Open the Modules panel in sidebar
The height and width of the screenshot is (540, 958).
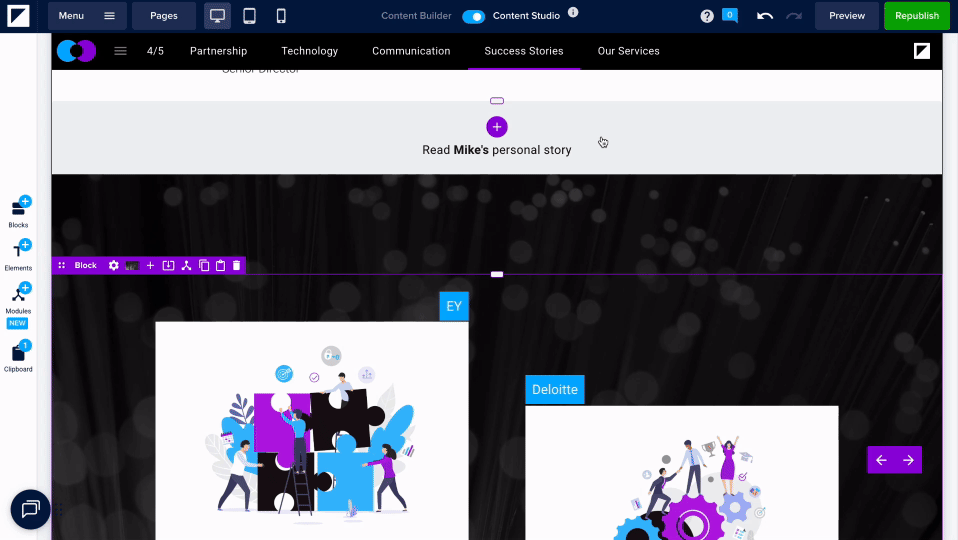[19, 297]
